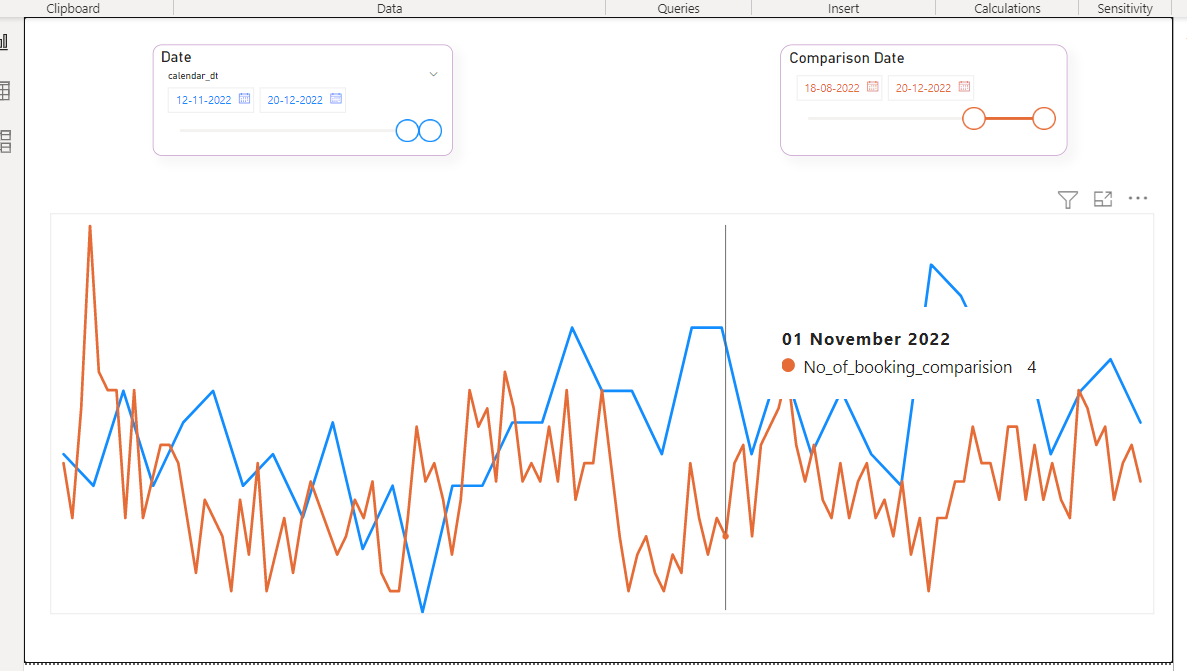Image resolution: width=1187 pixels, height=671 pixels.
Task: Click the No_of_booking_comparision tooltip label
Action: pyautogui.click(x=908, y=367)
